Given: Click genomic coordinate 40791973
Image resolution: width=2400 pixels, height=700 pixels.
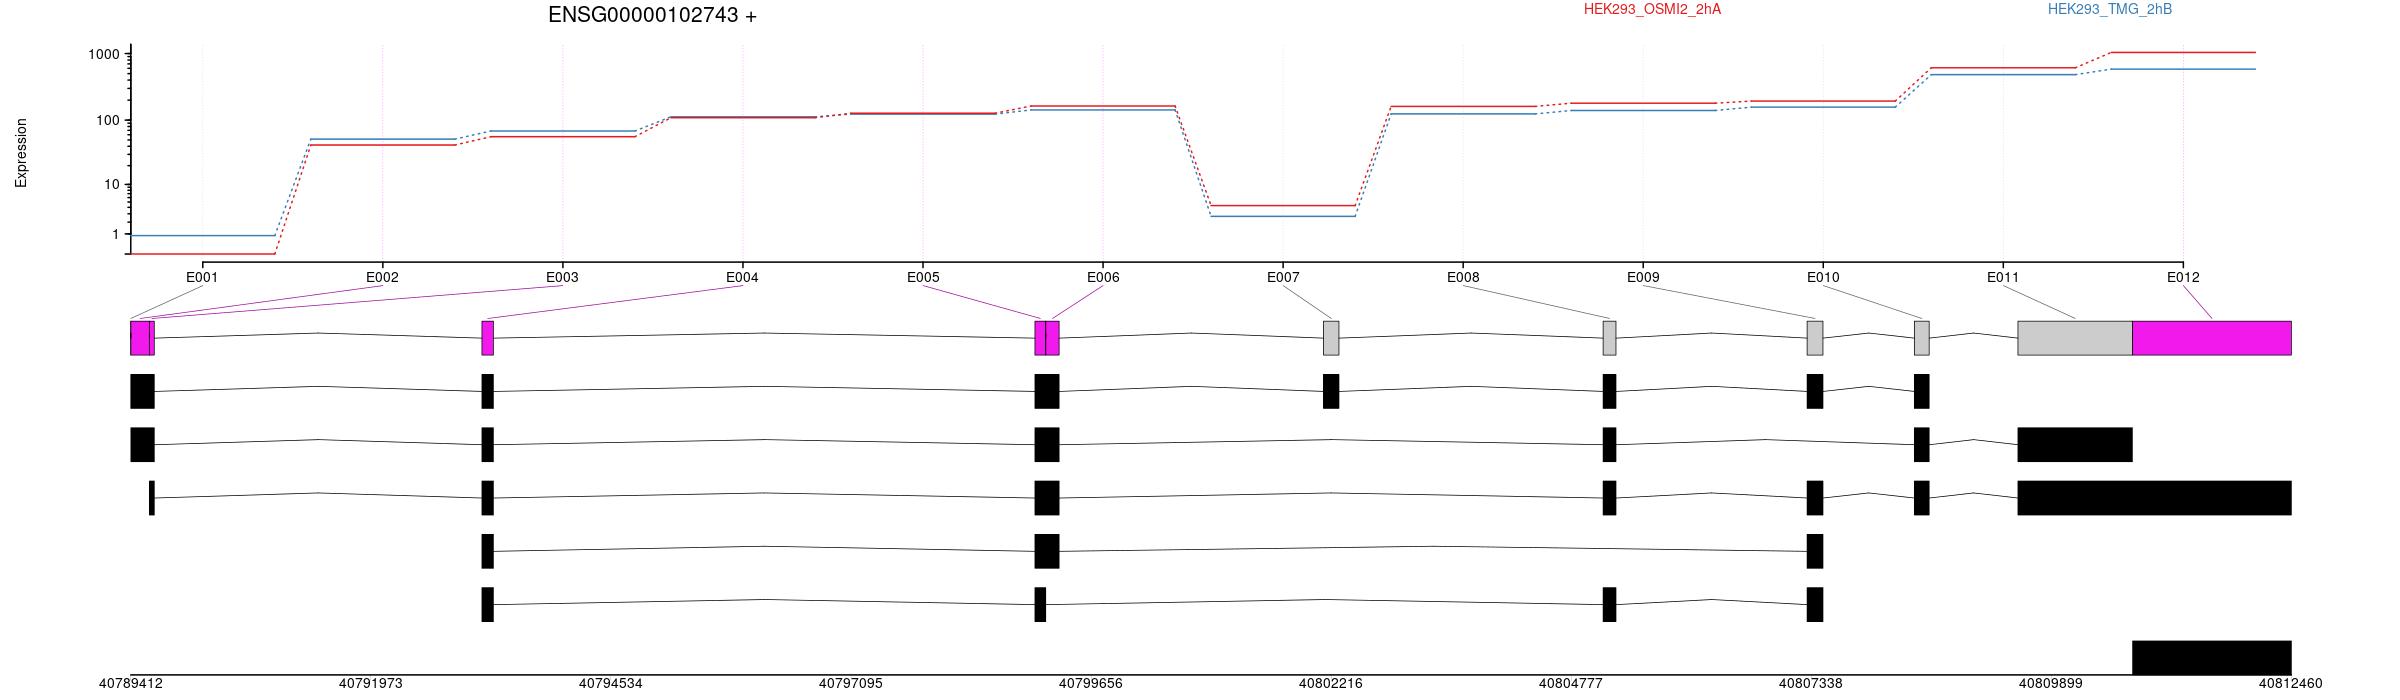Looking at the screenshot, I should (371, 684).
